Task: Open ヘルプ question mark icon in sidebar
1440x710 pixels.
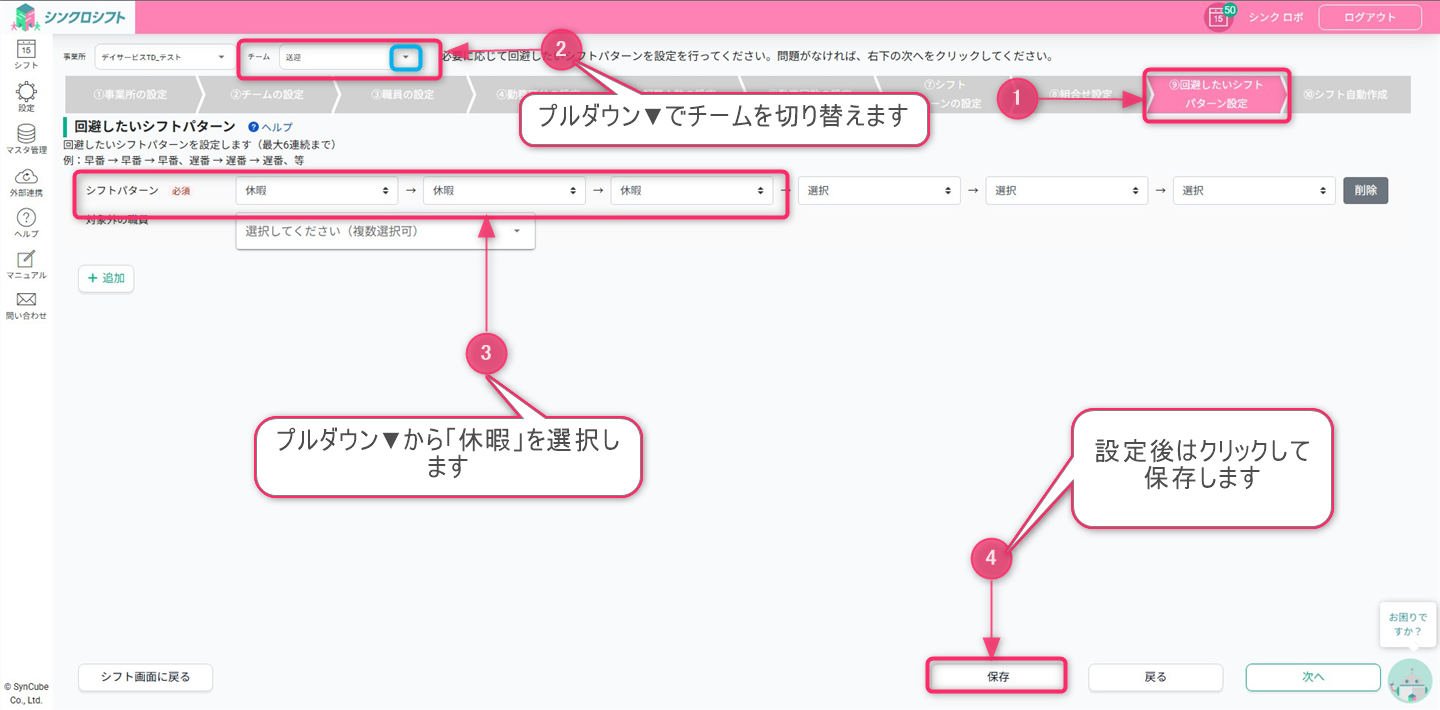Action: [x=26, y=222]
